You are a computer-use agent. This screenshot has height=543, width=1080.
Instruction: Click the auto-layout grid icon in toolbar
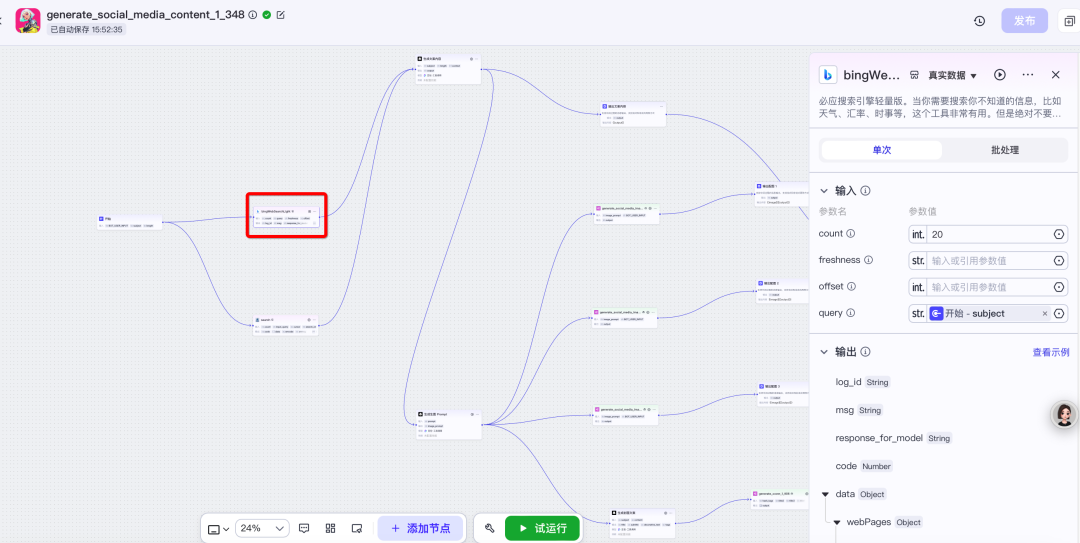click(330, 528)
